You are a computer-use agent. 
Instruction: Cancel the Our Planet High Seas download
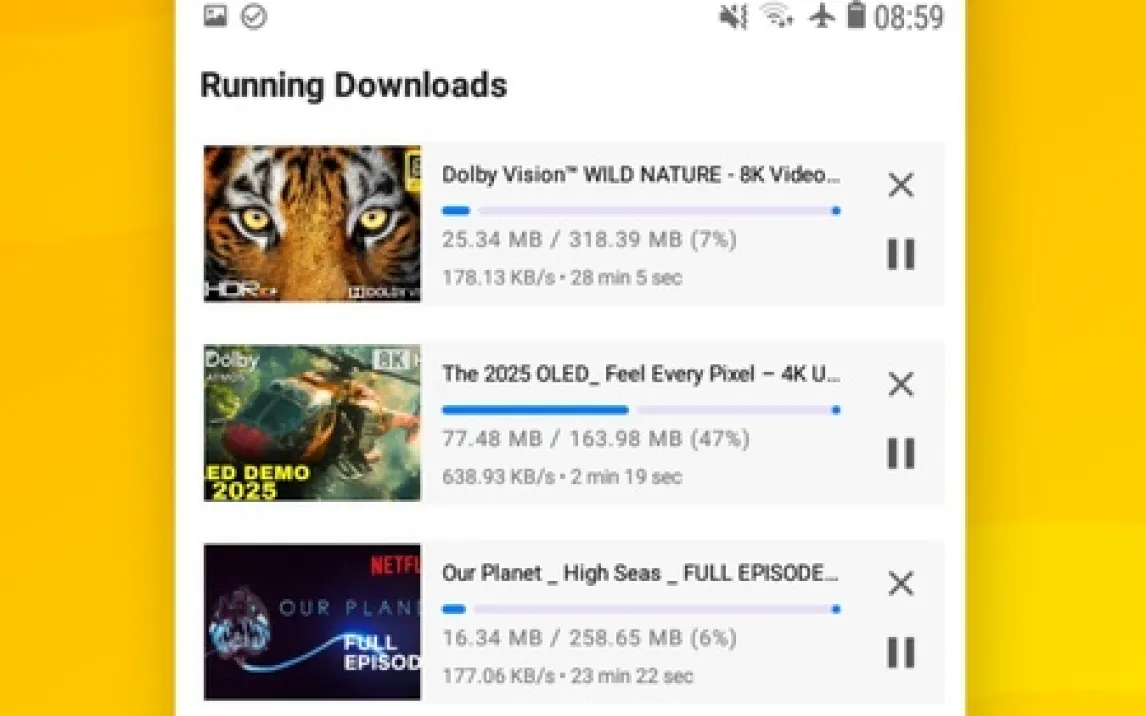pos(900,584)
